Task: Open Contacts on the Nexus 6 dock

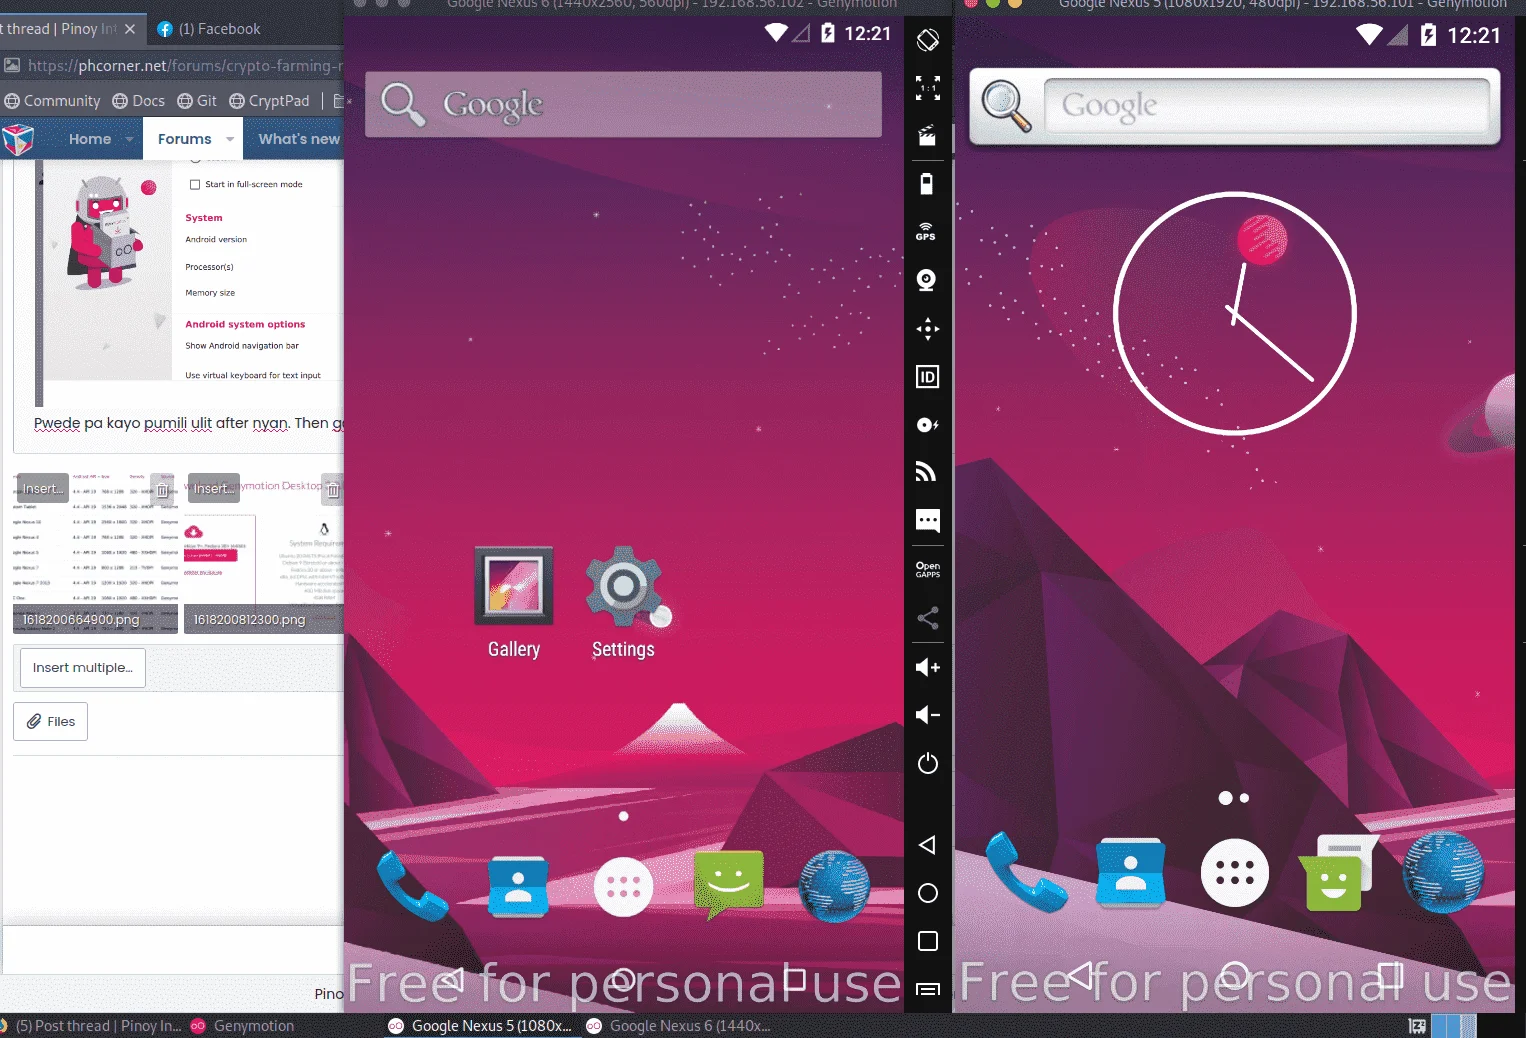Action: coord(518,886)
